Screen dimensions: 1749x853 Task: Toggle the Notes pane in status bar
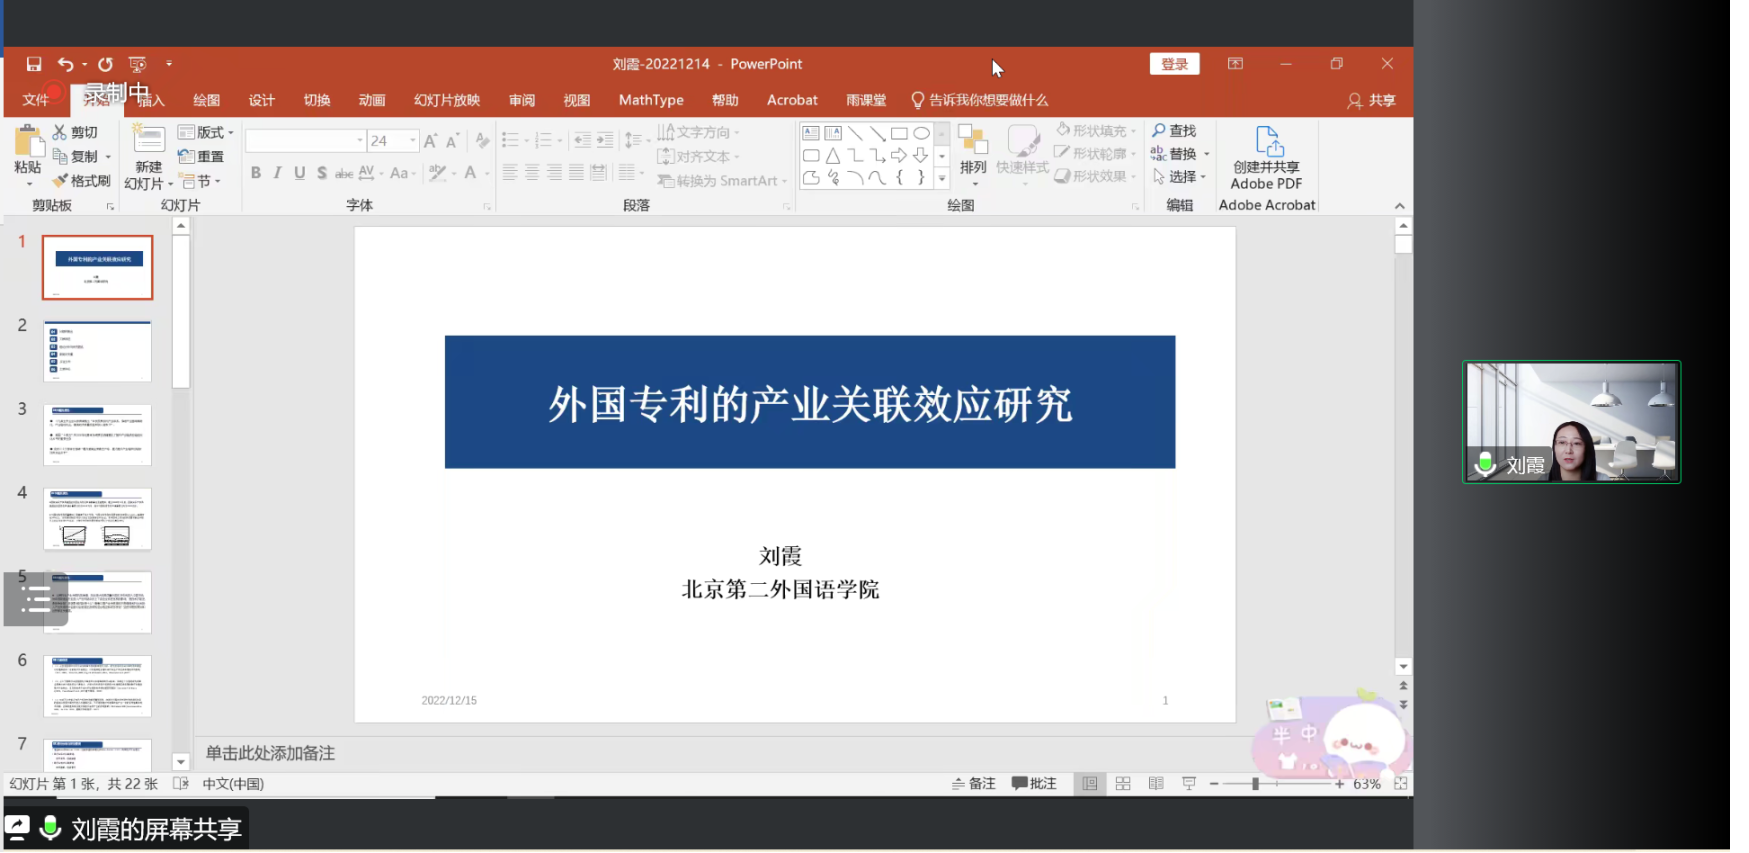974,784
